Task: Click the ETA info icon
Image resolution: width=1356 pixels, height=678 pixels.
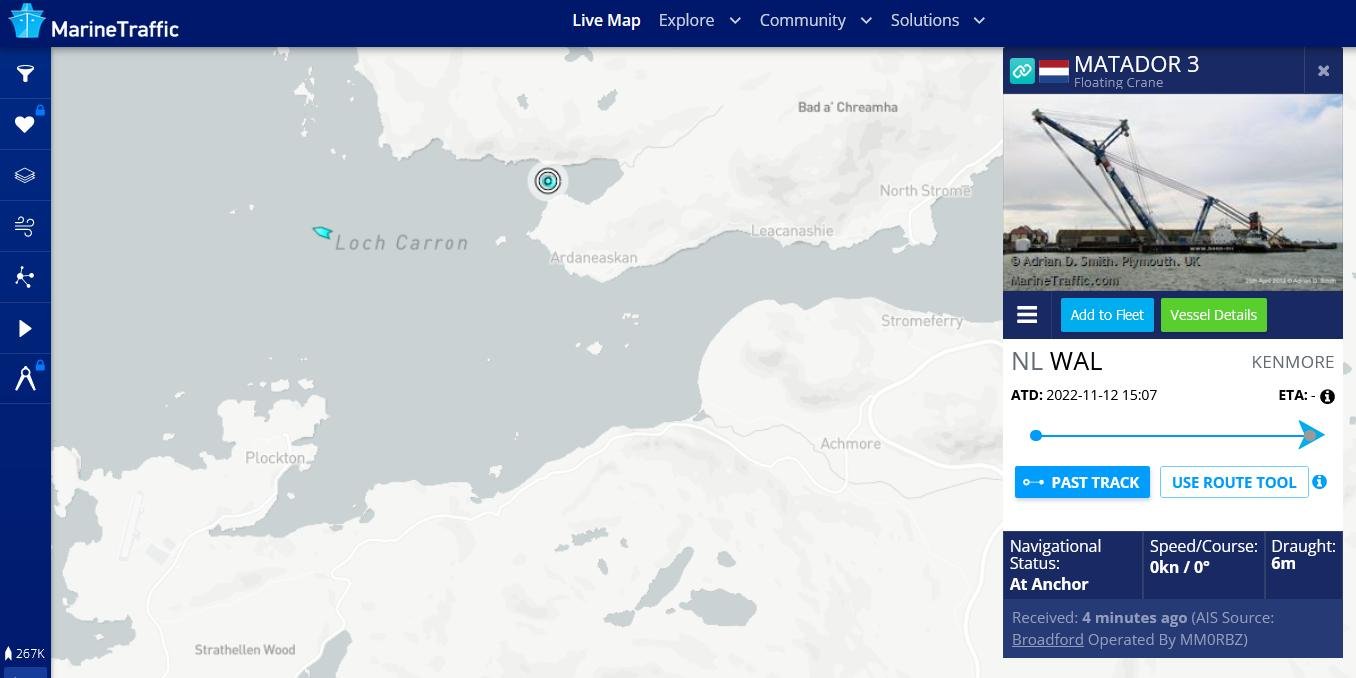Action: coord(1327,397)
